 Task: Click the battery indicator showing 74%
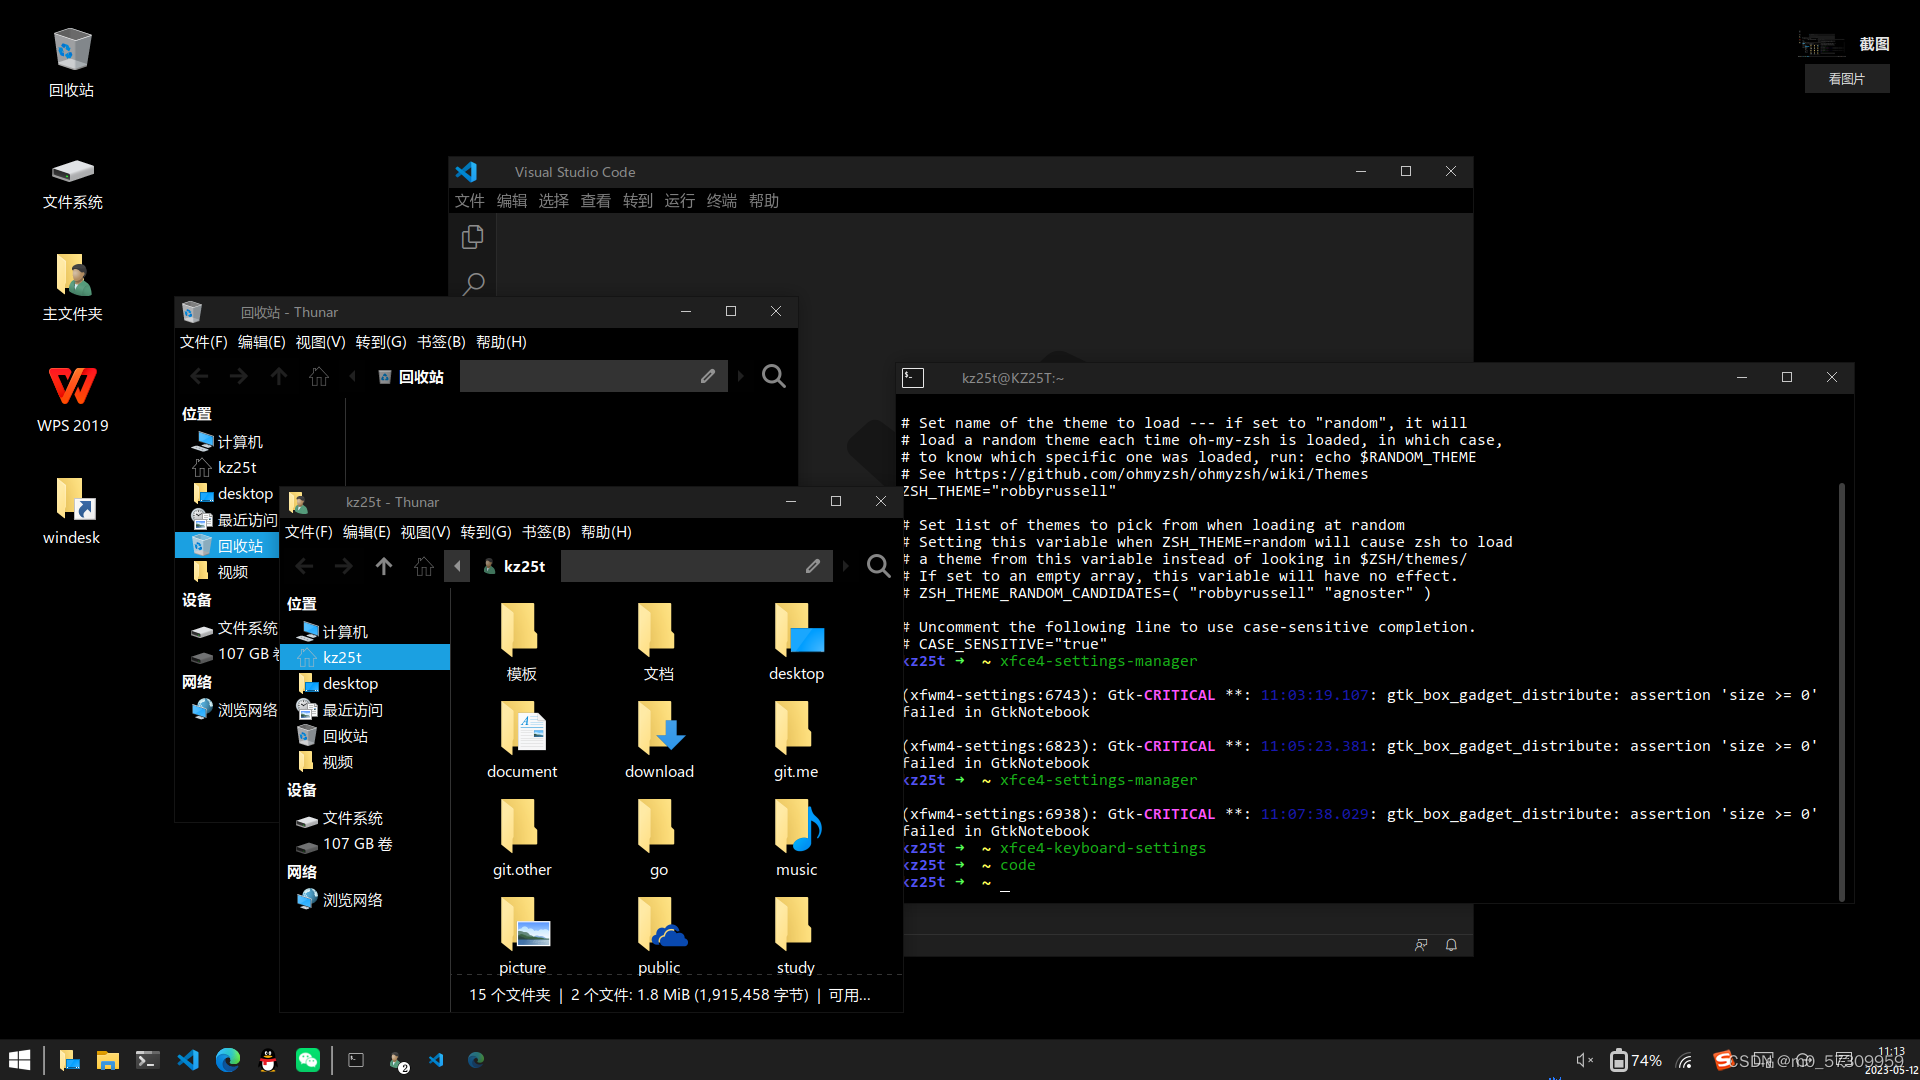1634,1060
